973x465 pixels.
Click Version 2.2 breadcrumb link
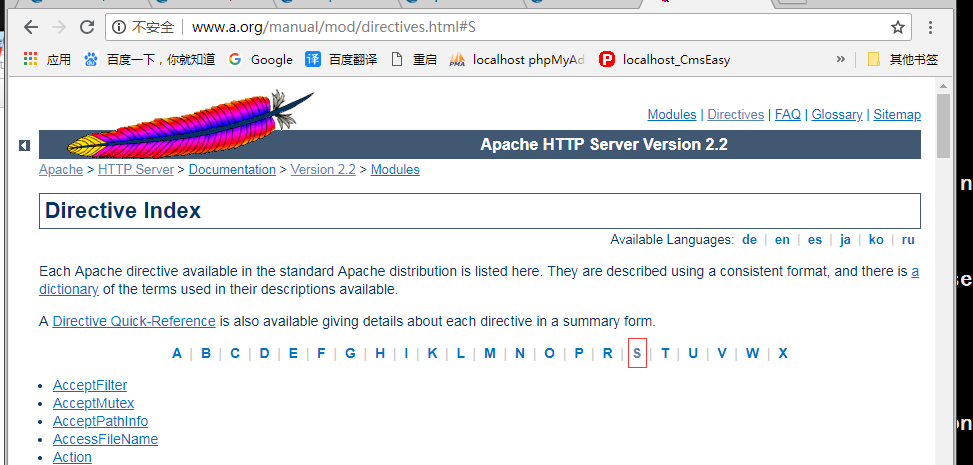[x=323, y=169]
